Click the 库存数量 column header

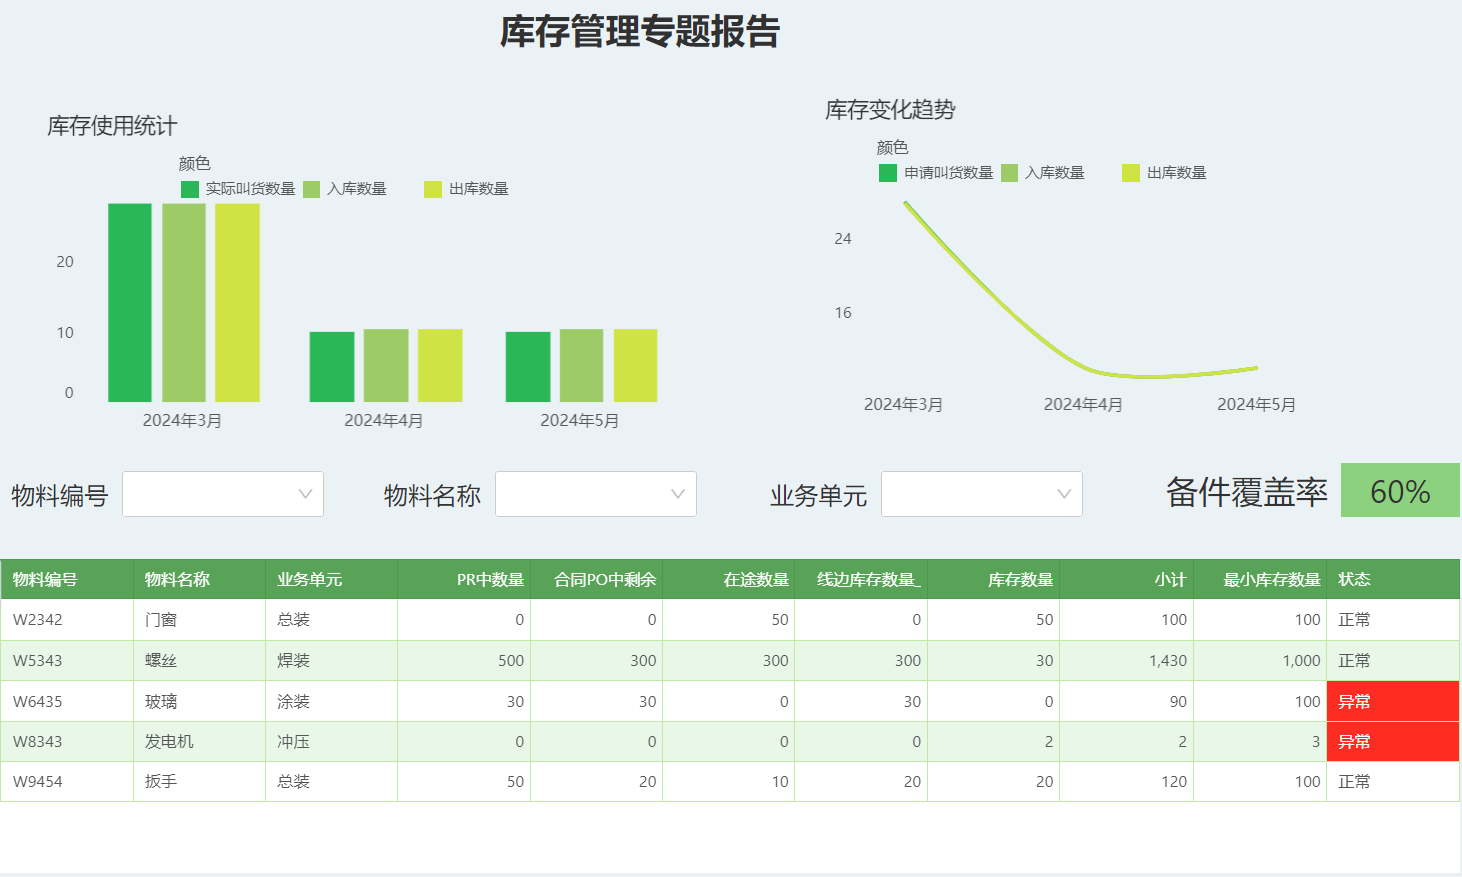tap(993, 579)
